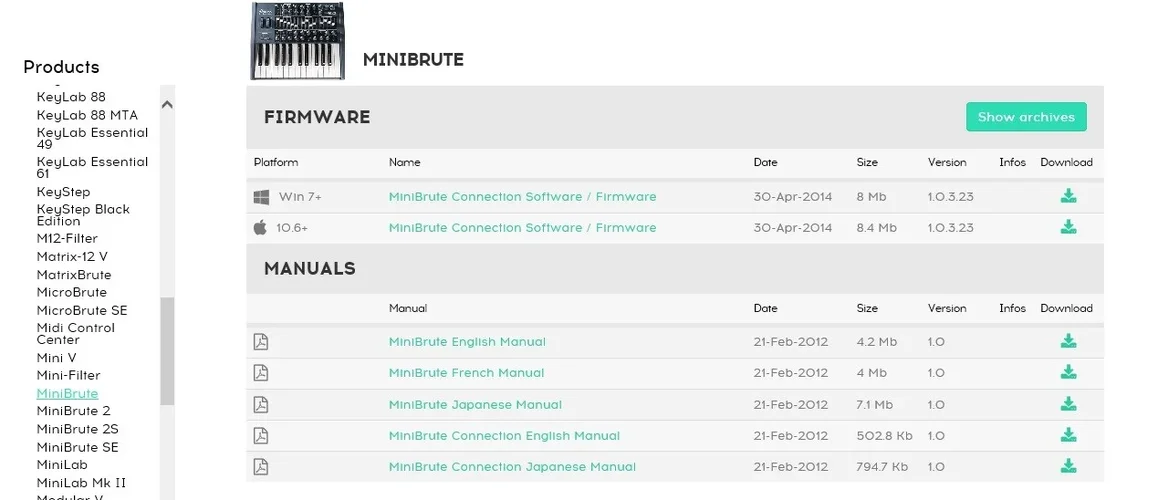Click the manuals Manual column header
Viewport: 1158px width, 500px height.
[408, 308]
